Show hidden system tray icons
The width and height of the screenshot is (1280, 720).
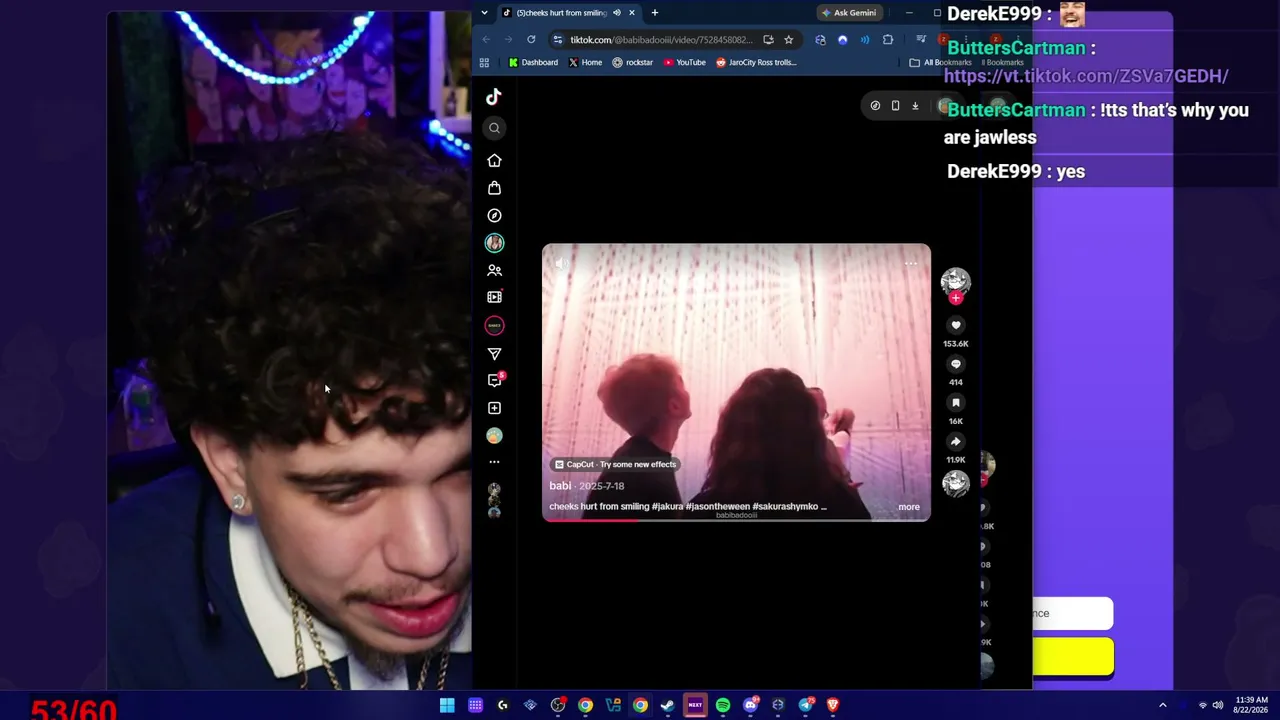[1162, 705]
